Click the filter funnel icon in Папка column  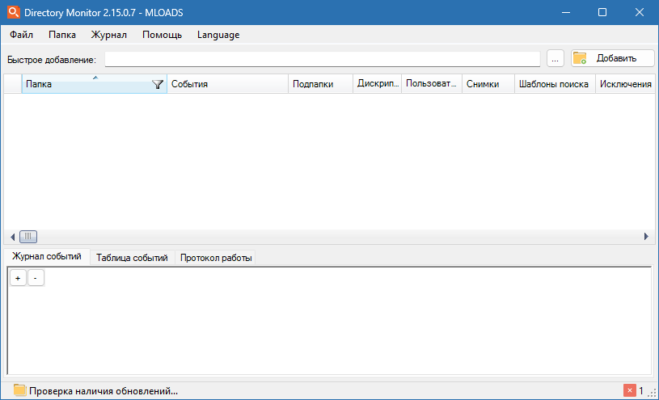pos(158,85)
